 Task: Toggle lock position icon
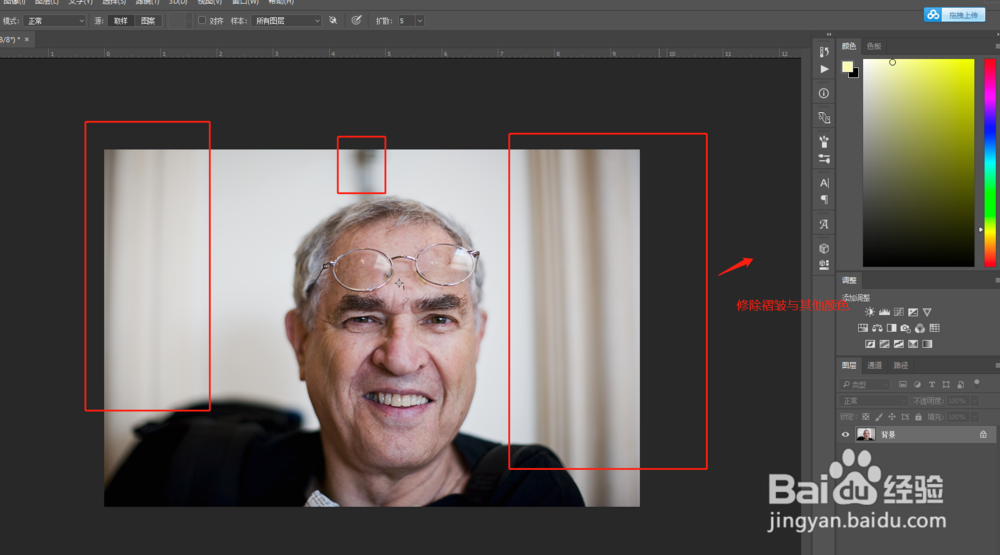click(892, 417)
